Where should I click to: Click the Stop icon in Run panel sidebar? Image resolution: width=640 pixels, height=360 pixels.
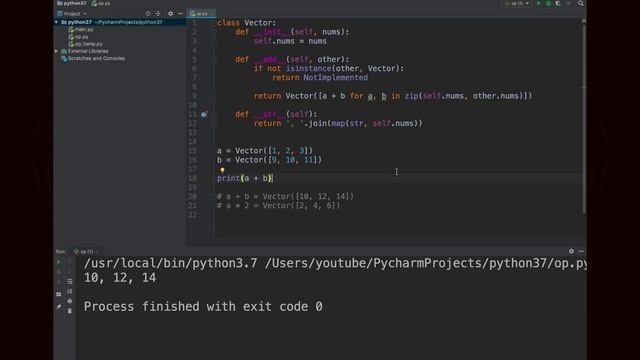59,271
